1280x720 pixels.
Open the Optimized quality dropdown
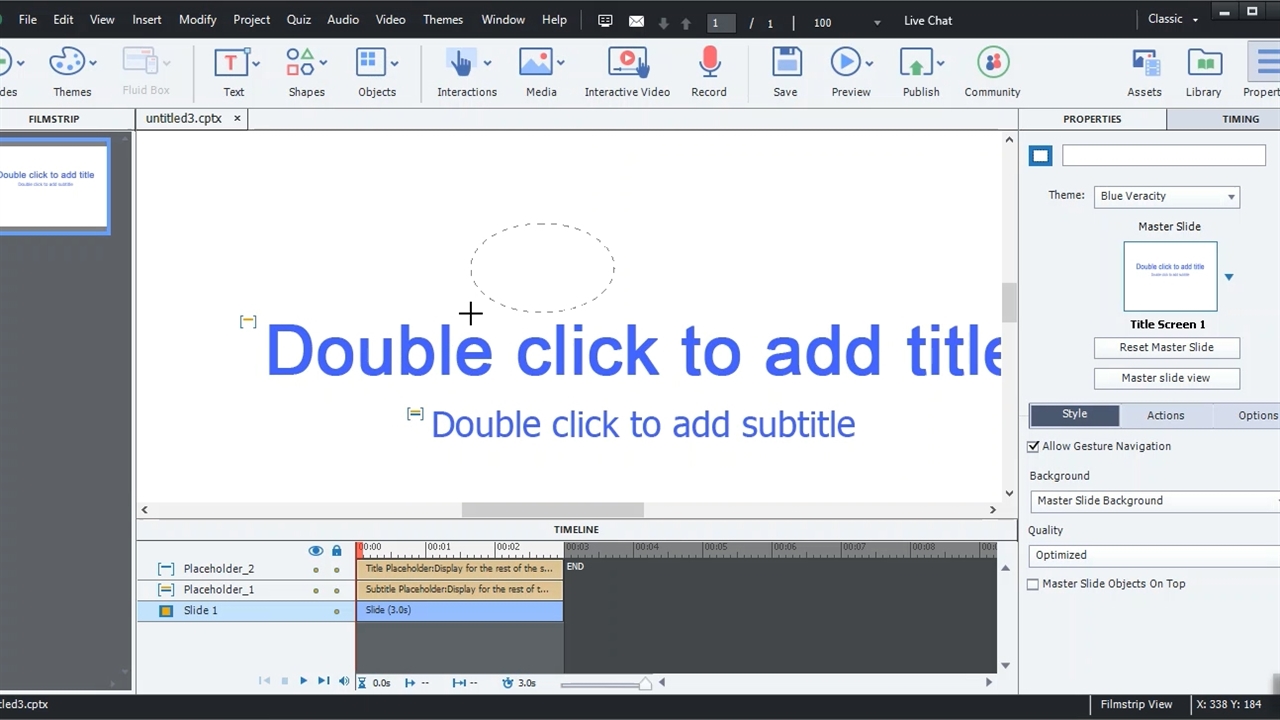click(1154, 555)
